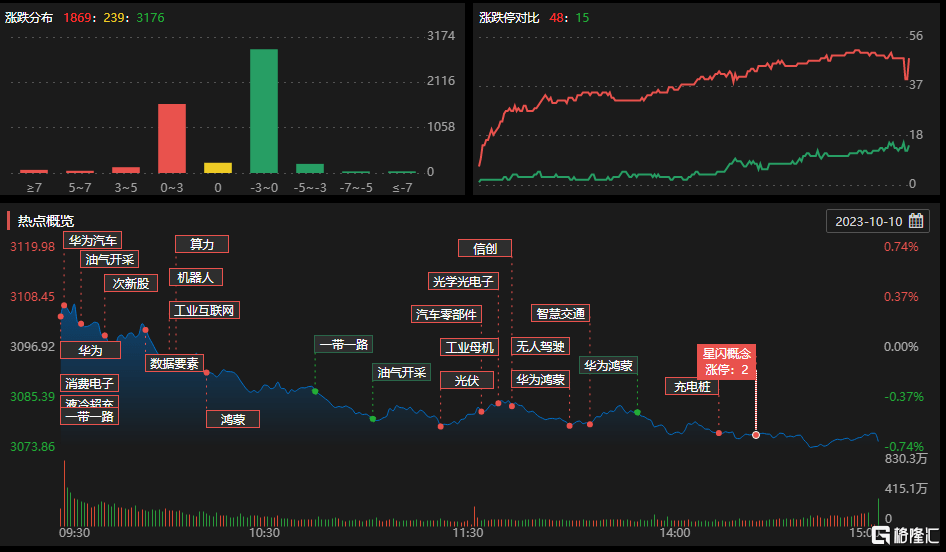The image size is (946, 552).
Task: Click the yellow 0 change bar
Action: (218, 167)
